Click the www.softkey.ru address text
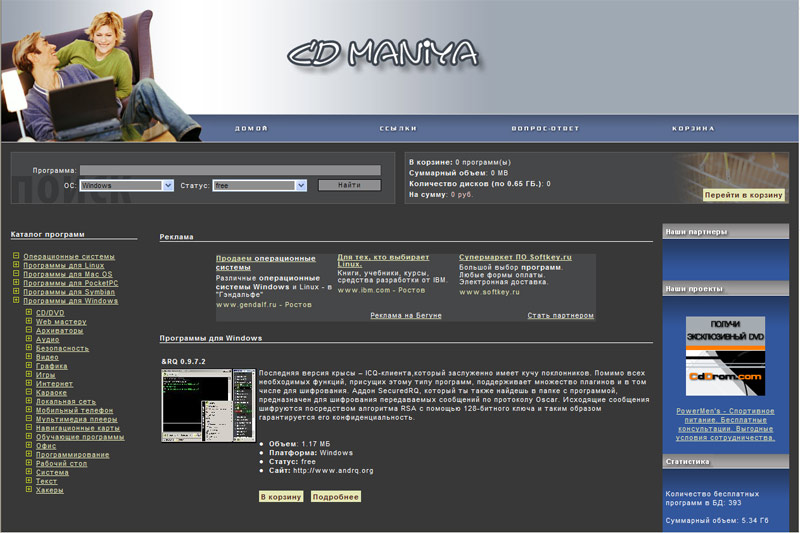 [489, 292]
